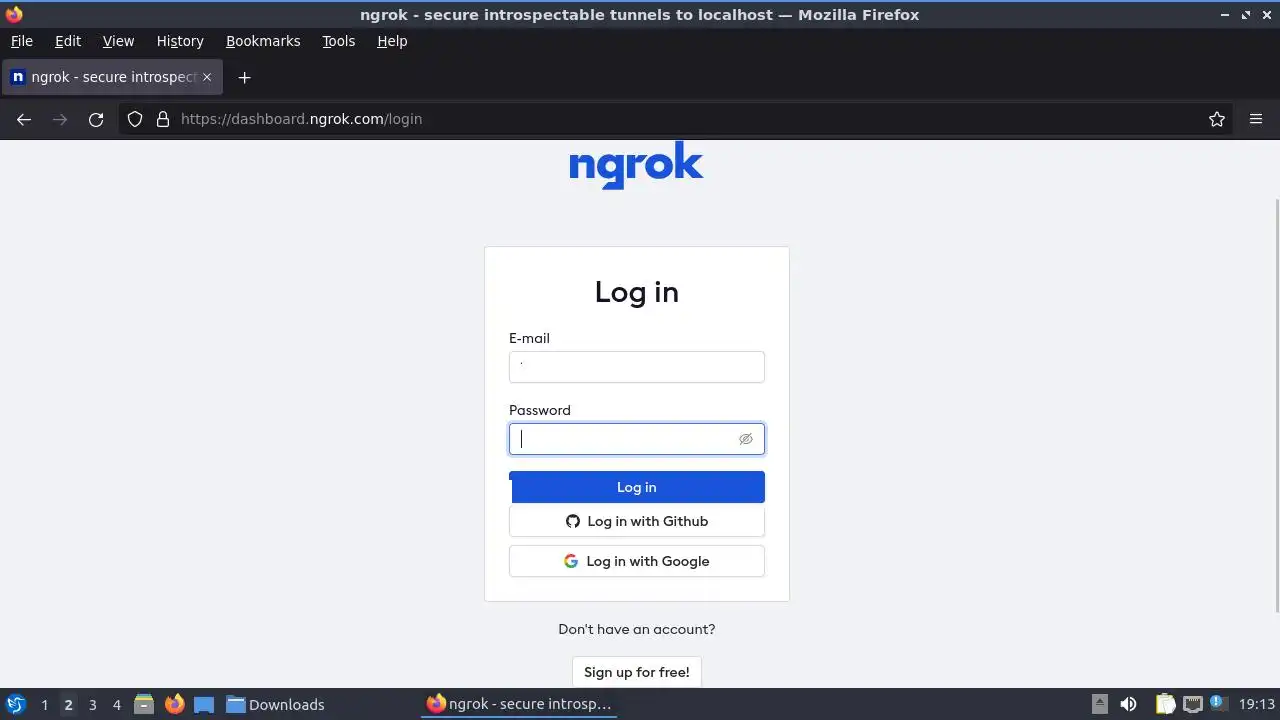Screen dimensions: 1280x720
Task: Click the browser forward arrow
Action: tap(60, 119)
